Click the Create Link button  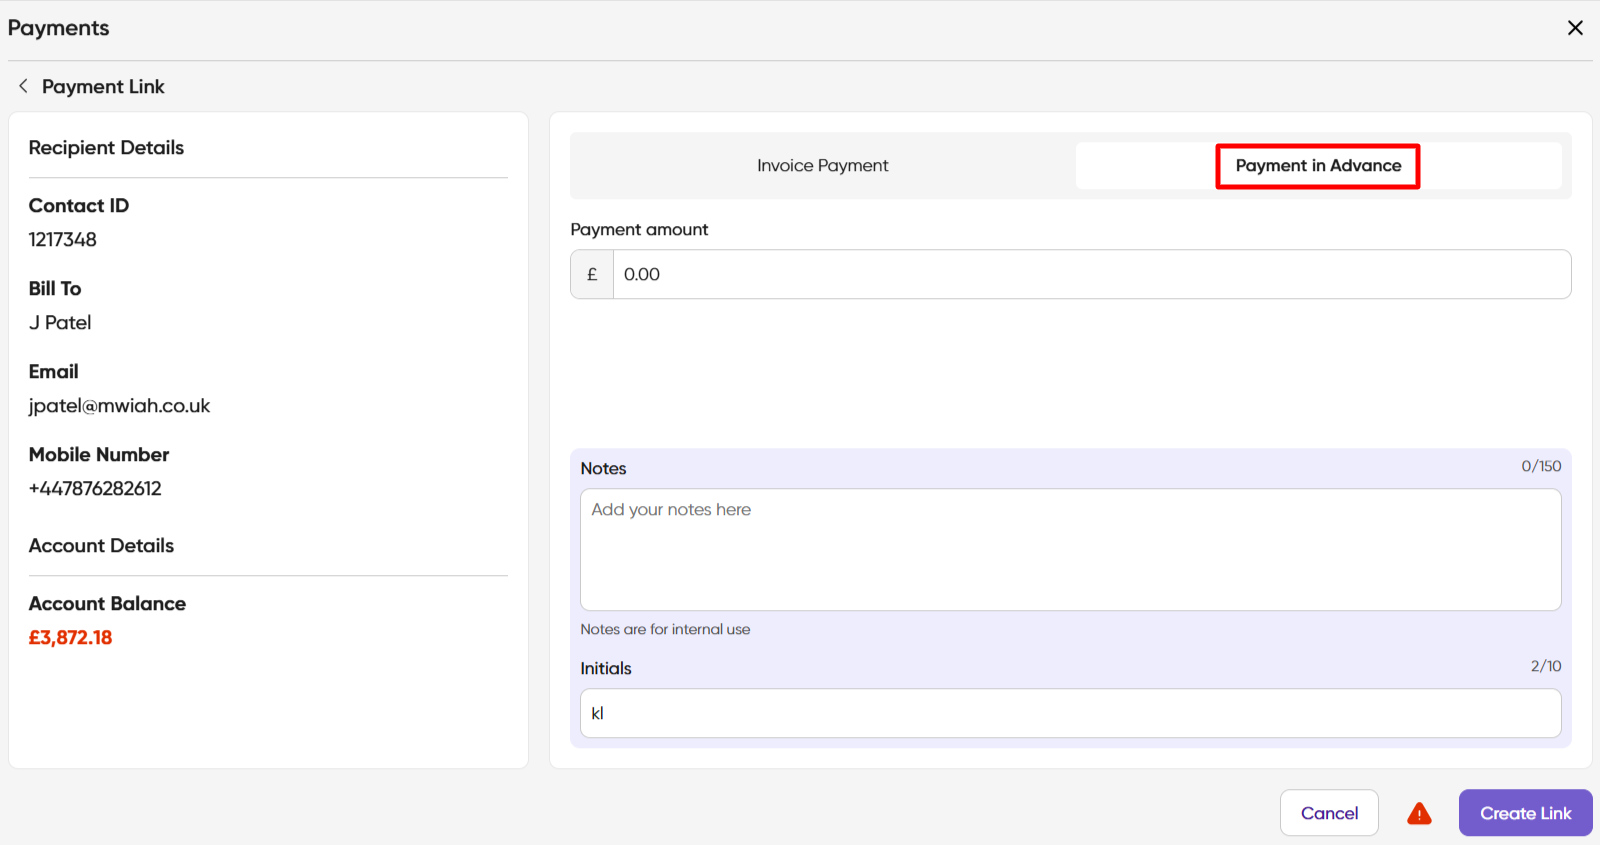1525,813
